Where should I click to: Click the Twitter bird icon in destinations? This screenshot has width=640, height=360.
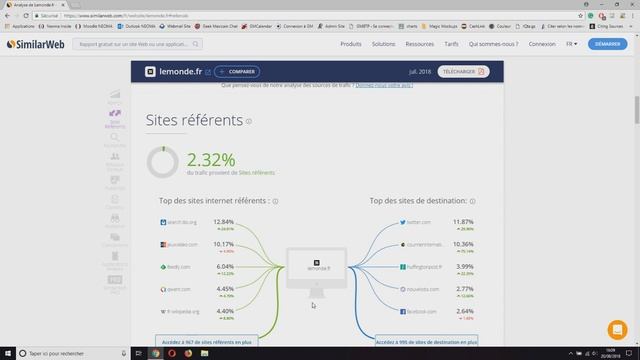[402, 222]
